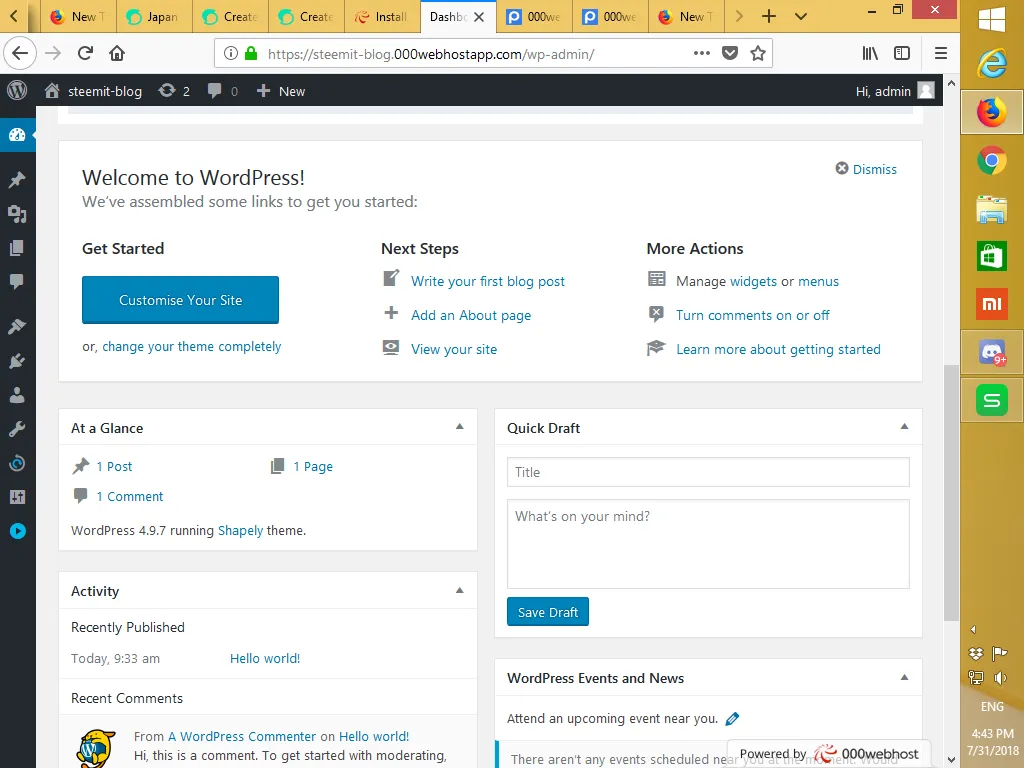View site information icon in URL bar
Viewport: 1024px width, 768px height.
[x=231, y=53]
